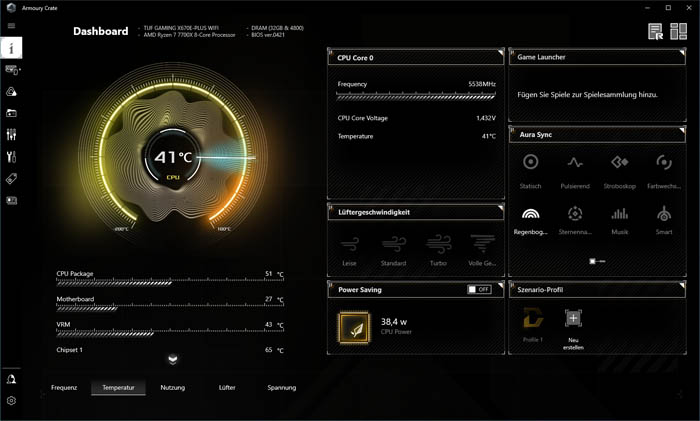
Task: Click the list layout view icon at top right
Action: 655,31
